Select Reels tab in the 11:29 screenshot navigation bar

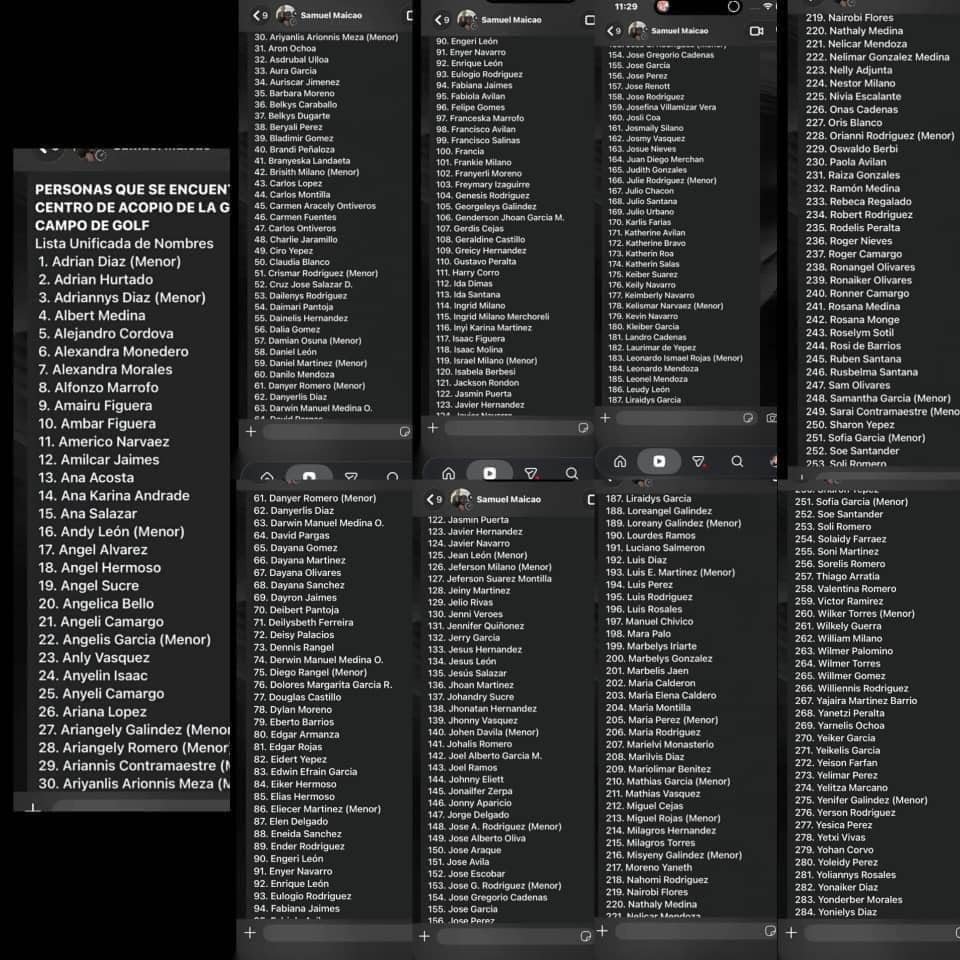click(659, 462)
